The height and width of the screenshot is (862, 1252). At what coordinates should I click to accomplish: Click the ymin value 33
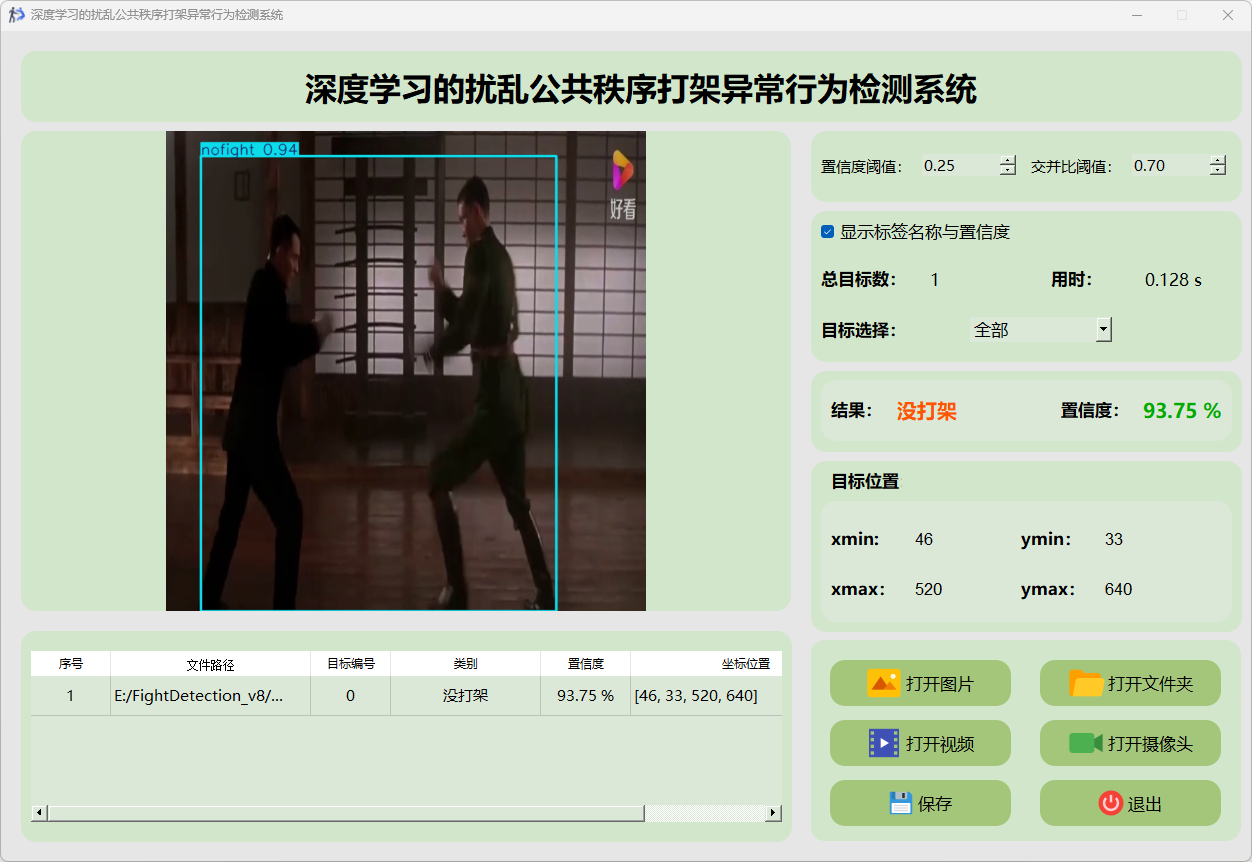click(x=1114, y=540)
